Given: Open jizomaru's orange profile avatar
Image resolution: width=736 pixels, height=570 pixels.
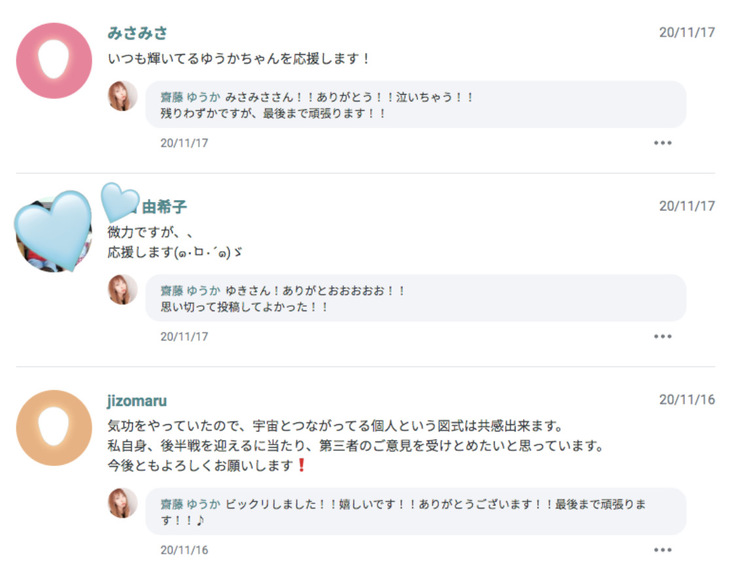Looking at the screenshot, I should pyautogui.click(x=54, y=428).
